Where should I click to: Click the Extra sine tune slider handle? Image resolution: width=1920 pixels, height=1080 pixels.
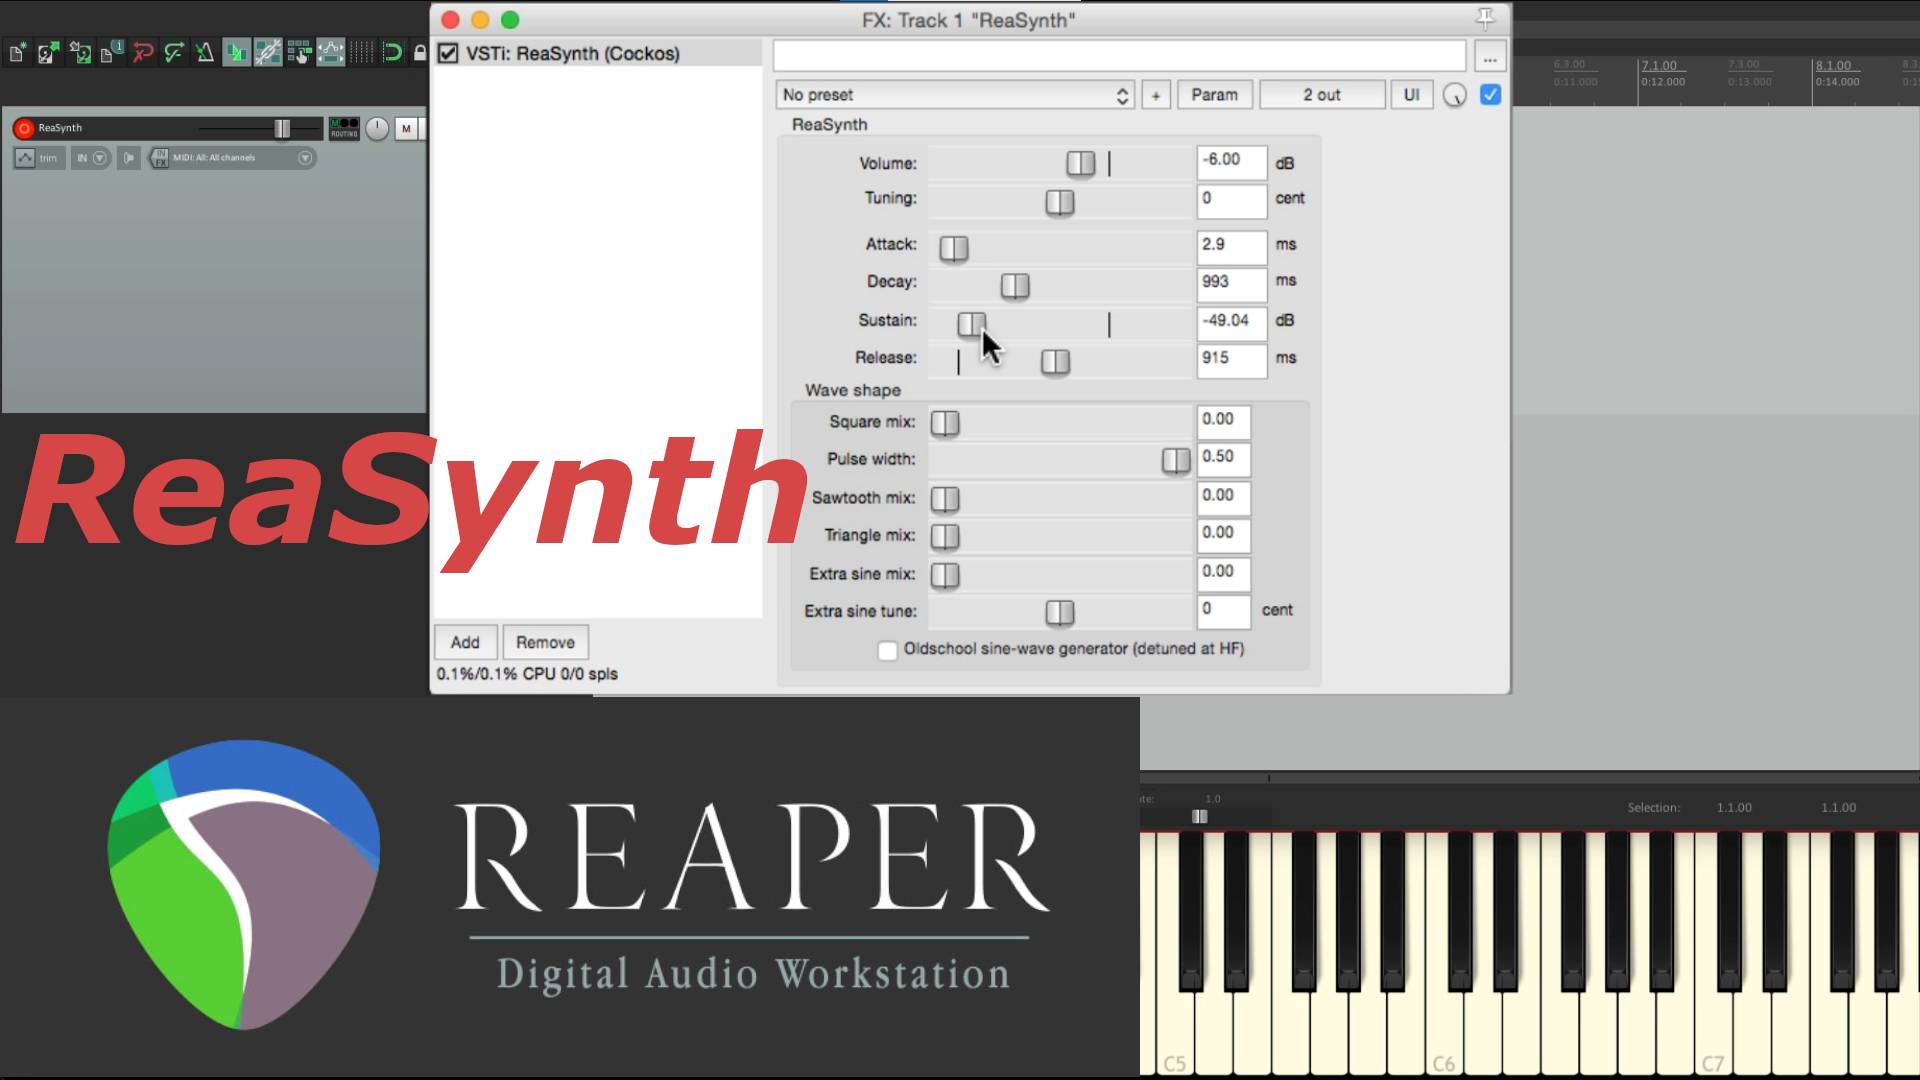tap(1059, 612)
